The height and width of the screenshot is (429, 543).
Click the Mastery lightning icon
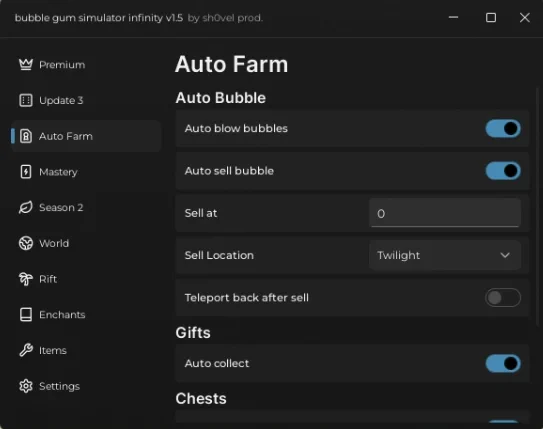[x=26, y=172]
